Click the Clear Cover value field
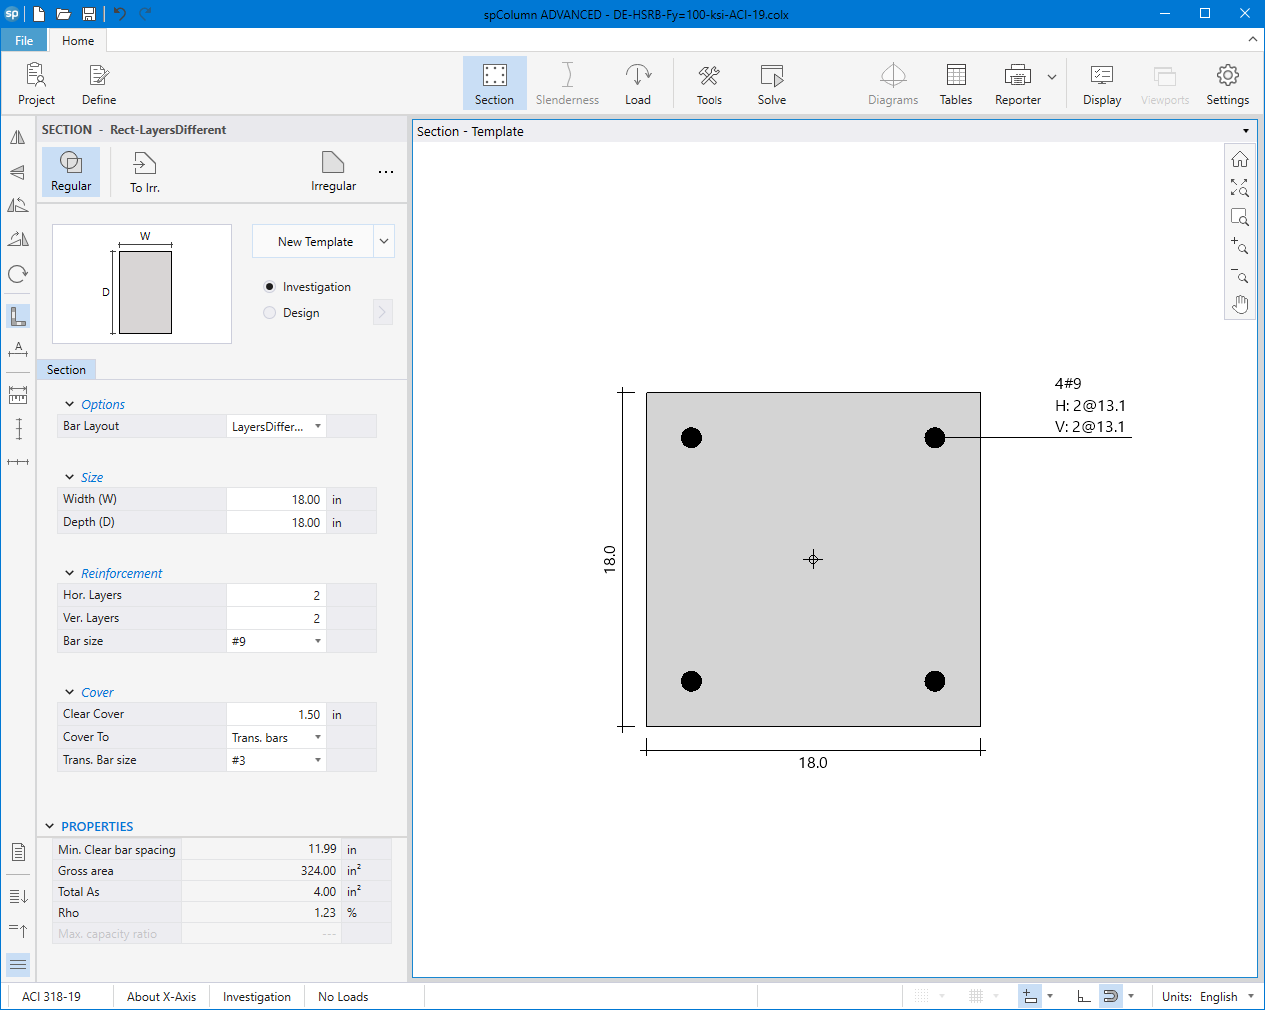1265x1010 pixels. [277, 714]
